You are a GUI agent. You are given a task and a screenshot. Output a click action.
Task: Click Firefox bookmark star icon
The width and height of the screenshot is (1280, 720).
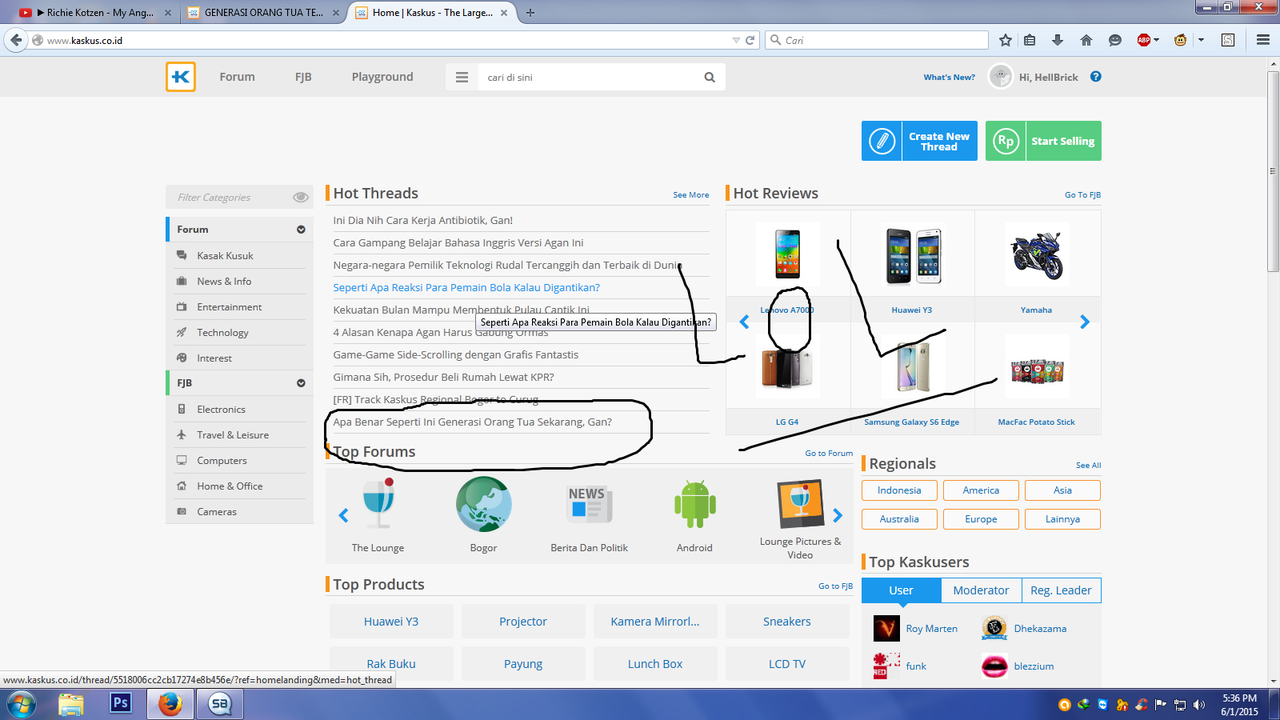(1006, 40)
